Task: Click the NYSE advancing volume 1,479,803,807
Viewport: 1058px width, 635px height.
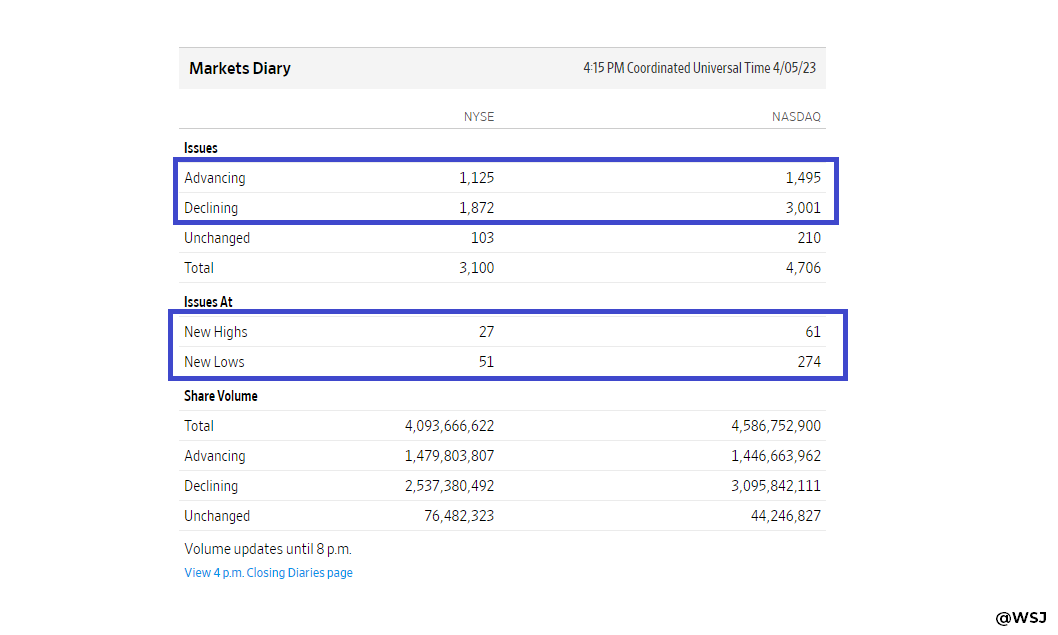Action: [449, 456]
